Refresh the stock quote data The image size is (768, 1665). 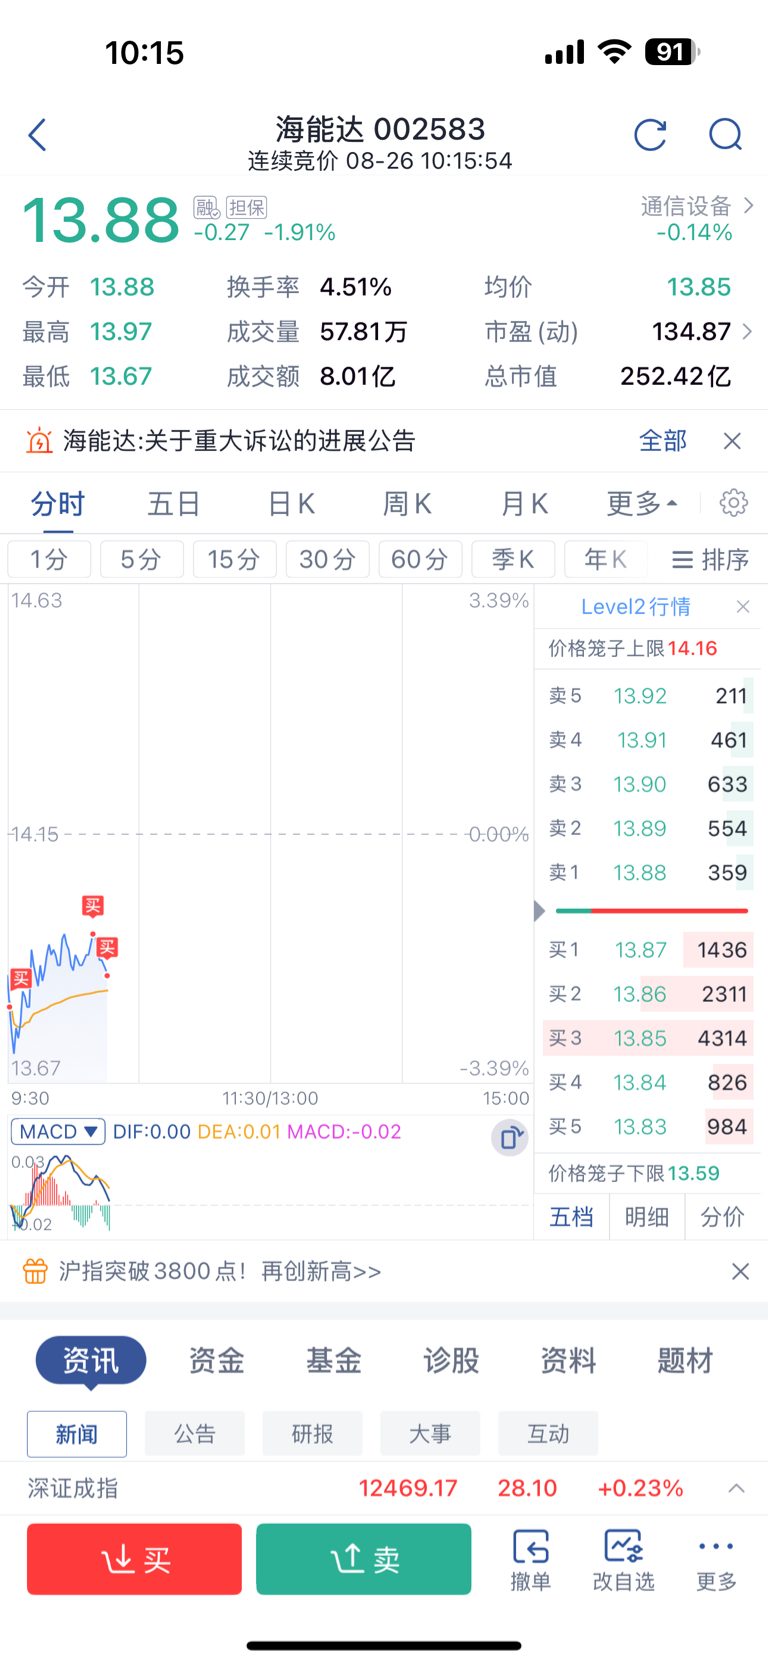[650, 135]
